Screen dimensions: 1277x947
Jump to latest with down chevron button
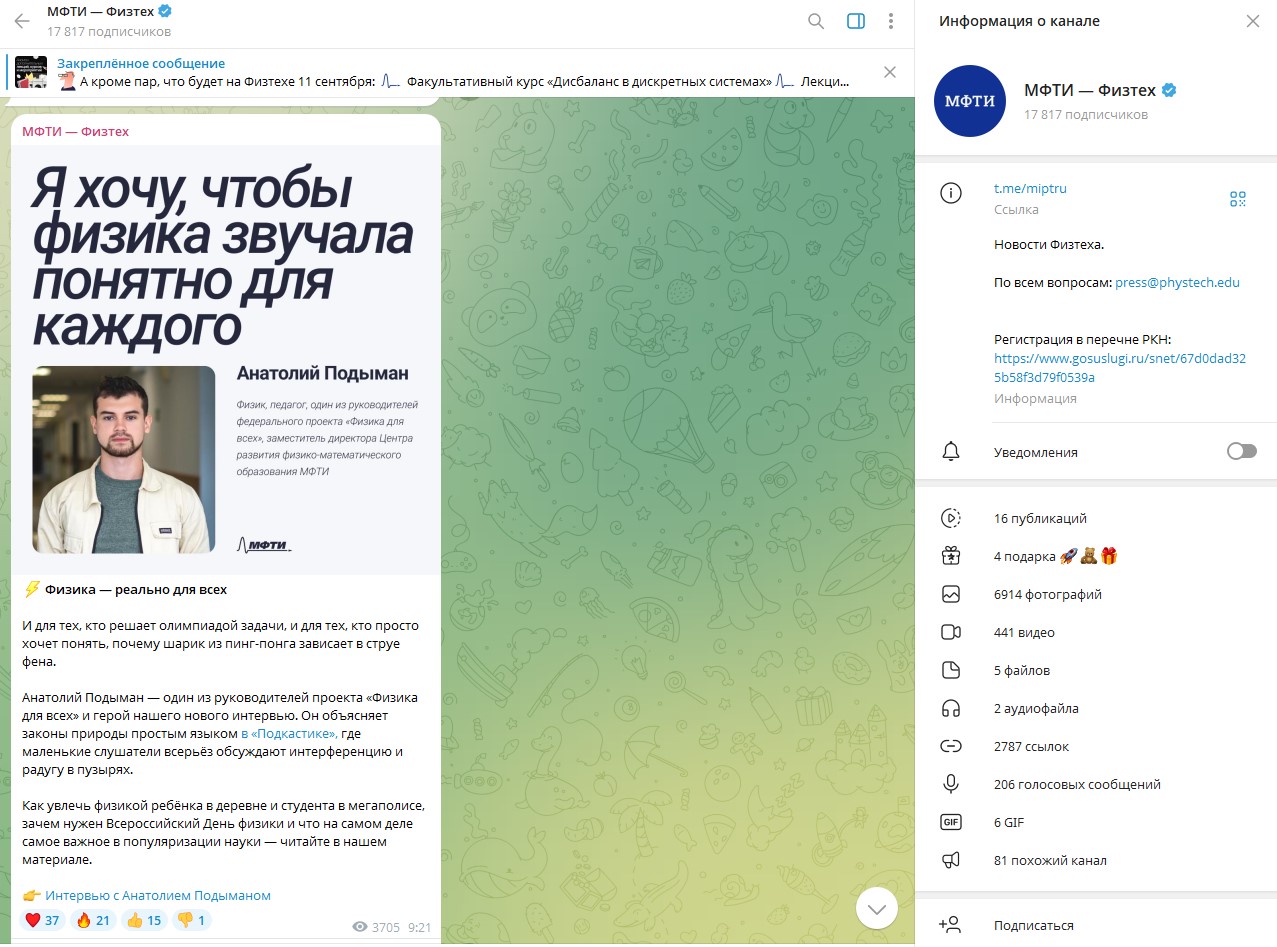pyautogui.click(x=877, y=909)
